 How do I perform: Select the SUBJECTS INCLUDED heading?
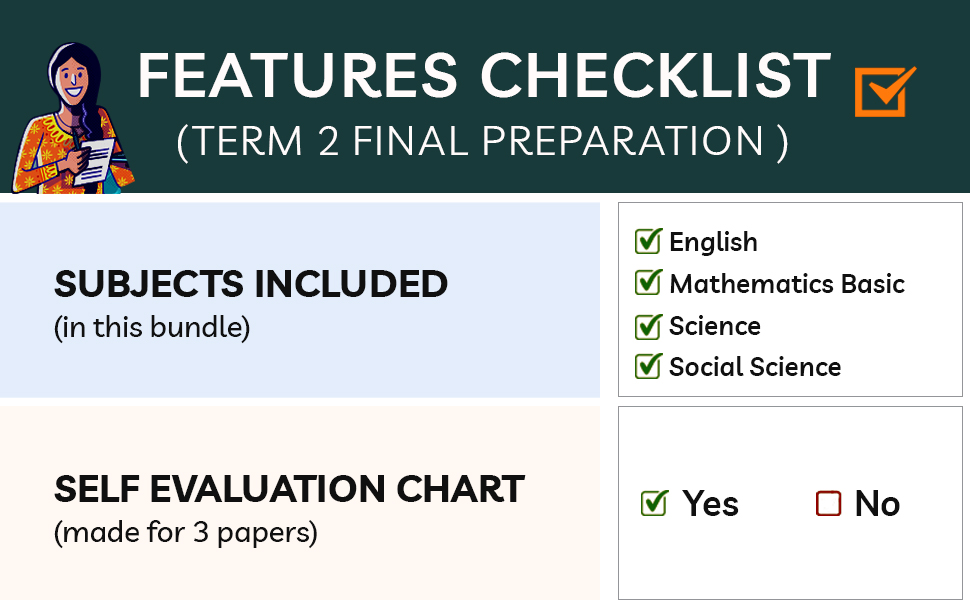point(251,285)
